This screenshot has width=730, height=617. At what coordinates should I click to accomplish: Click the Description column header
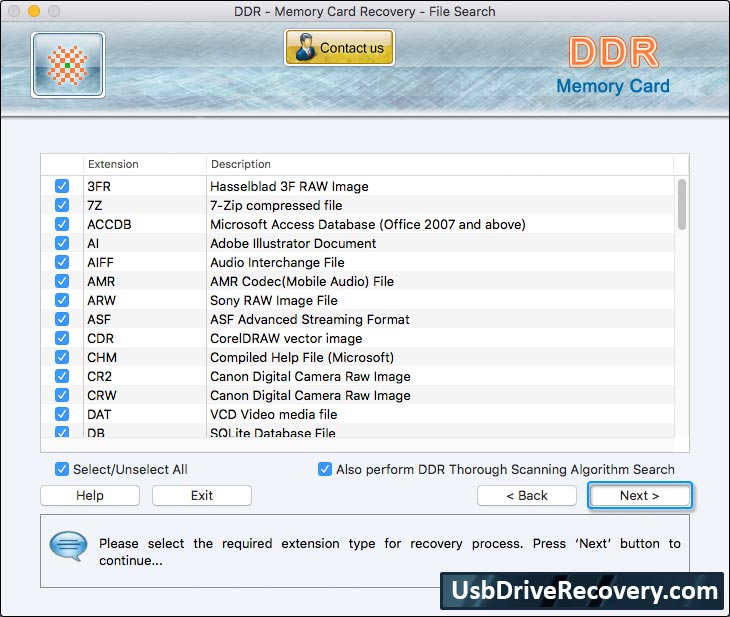(x=440, y=164)
